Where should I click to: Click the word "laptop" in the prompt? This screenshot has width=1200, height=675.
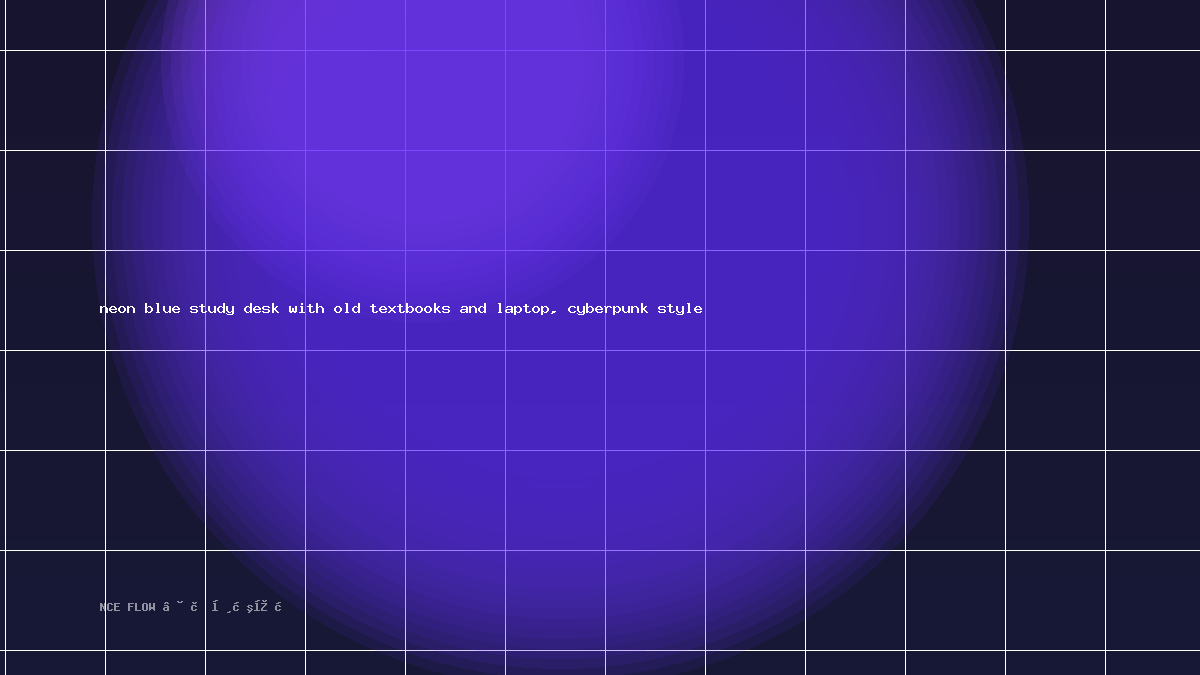coord(524,309)
